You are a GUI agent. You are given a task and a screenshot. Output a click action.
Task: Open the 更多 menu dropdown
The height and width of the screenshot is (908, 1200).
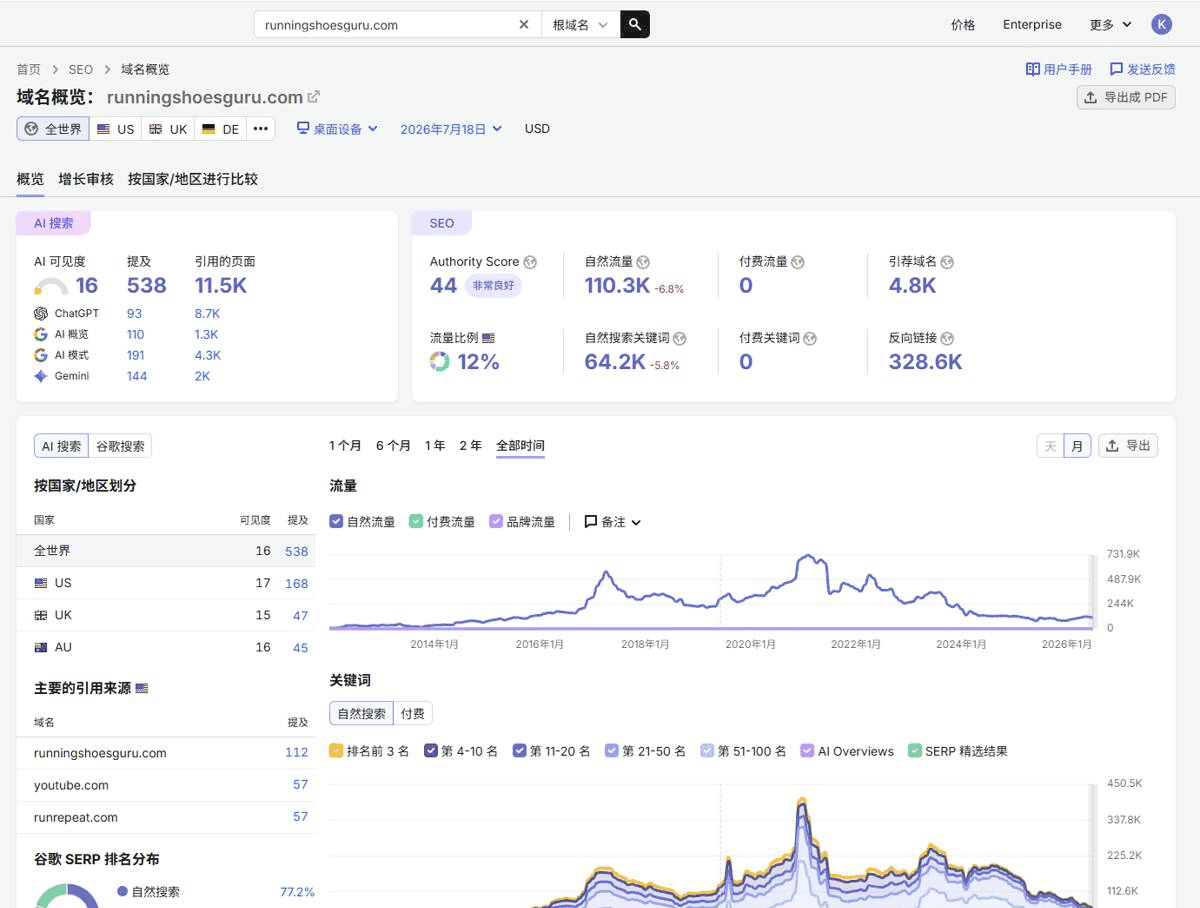tap(1111, 25)
